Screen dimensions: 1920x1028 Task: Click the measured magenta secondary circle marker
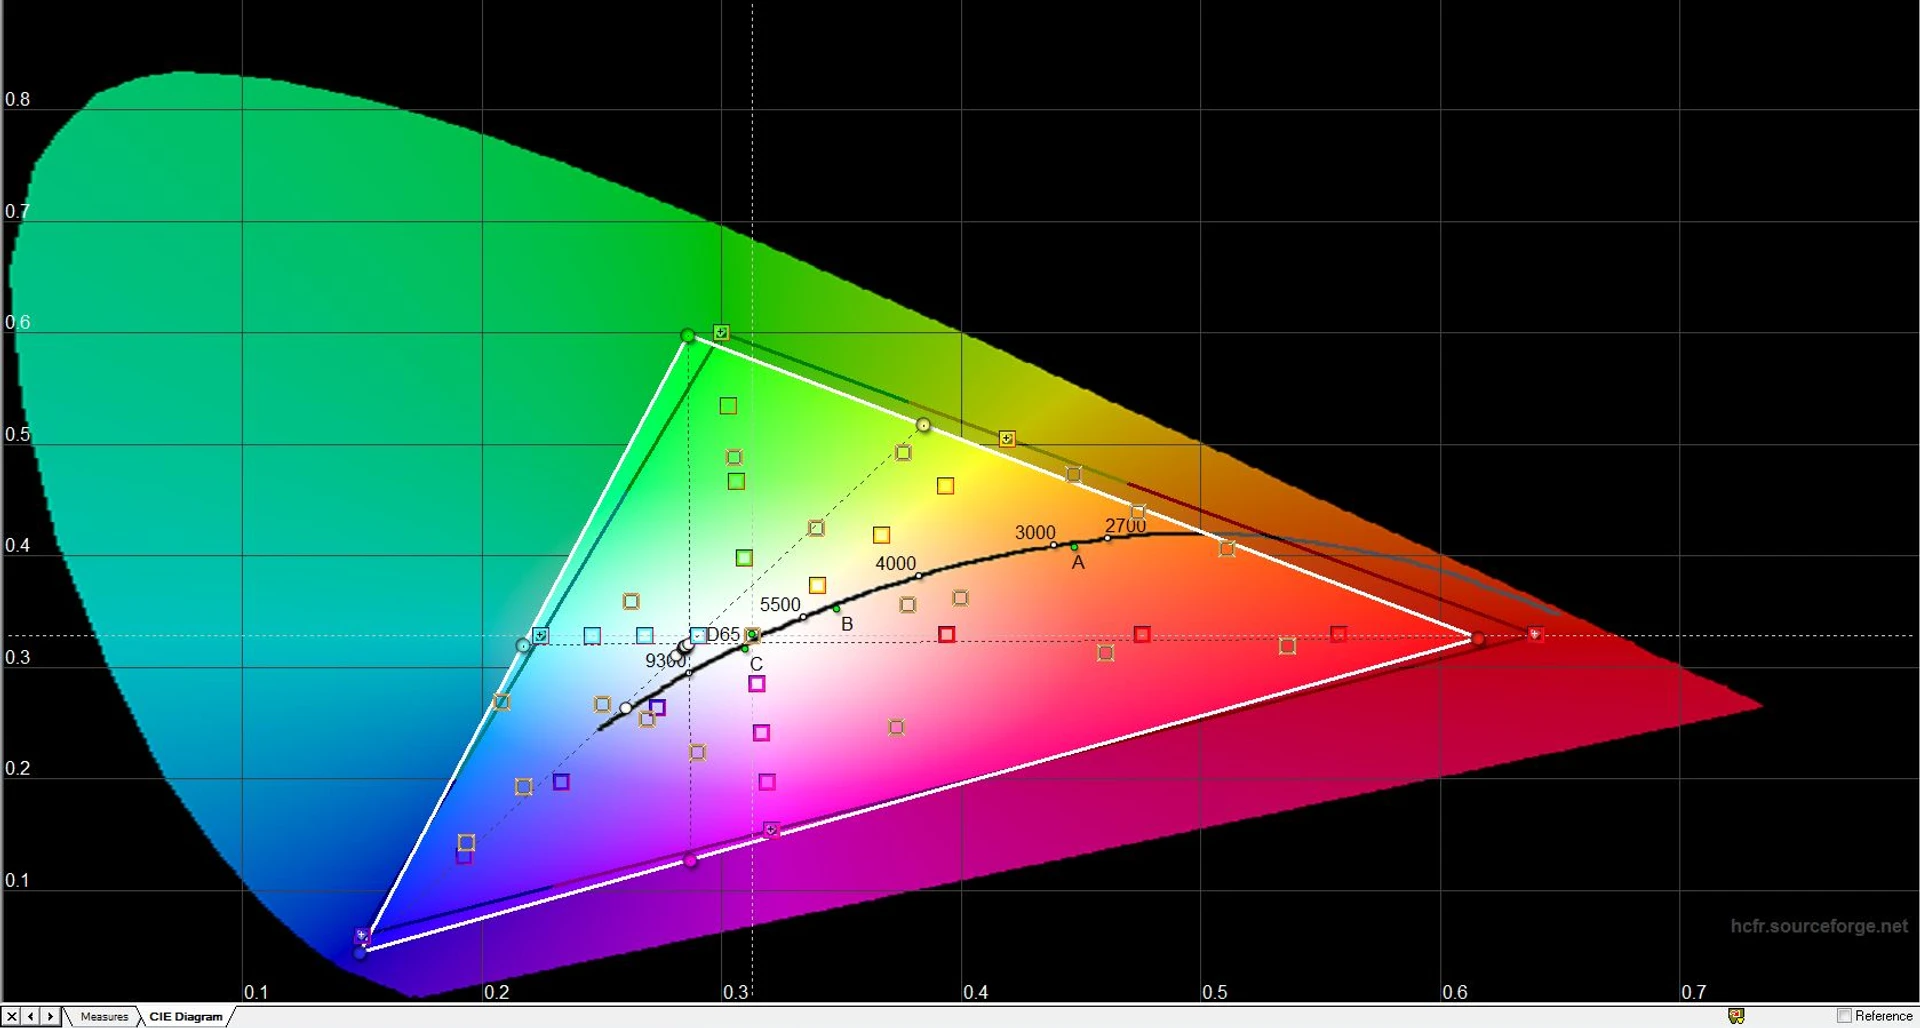pos(690,860)
